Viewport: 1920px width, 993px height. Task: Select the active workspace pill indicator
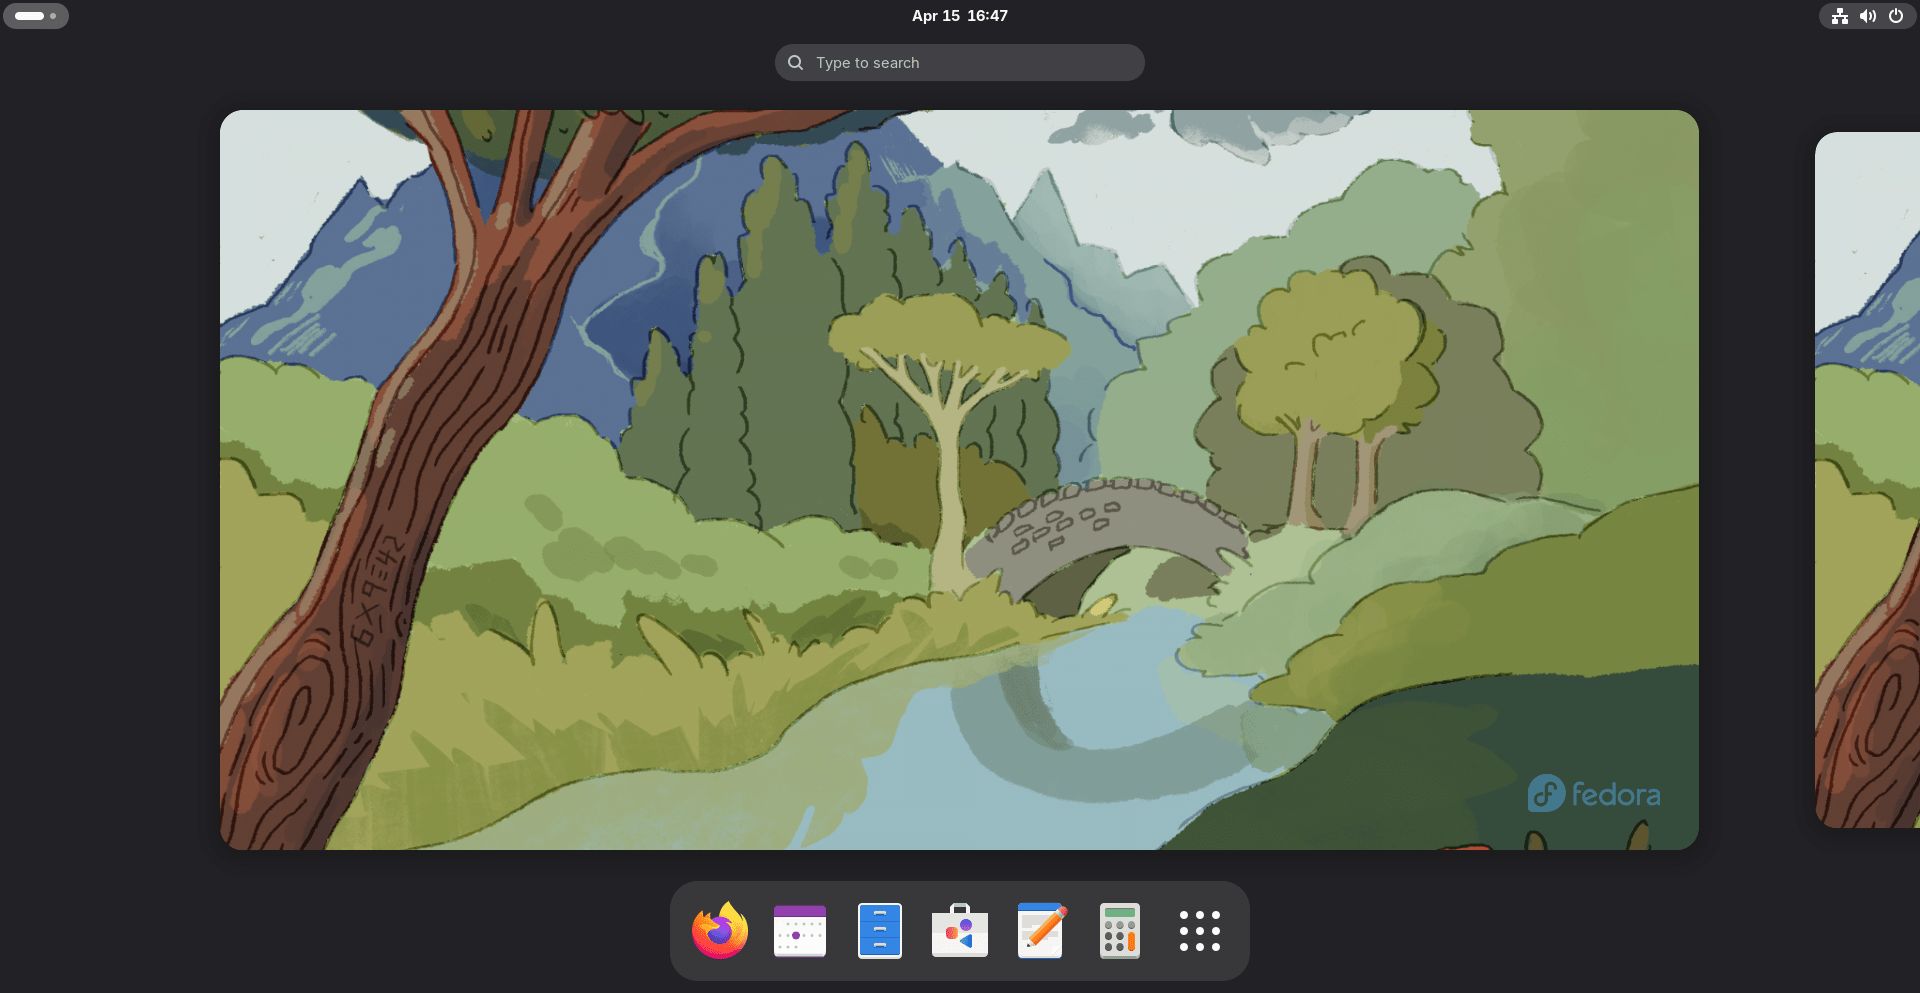pos(27,15)
